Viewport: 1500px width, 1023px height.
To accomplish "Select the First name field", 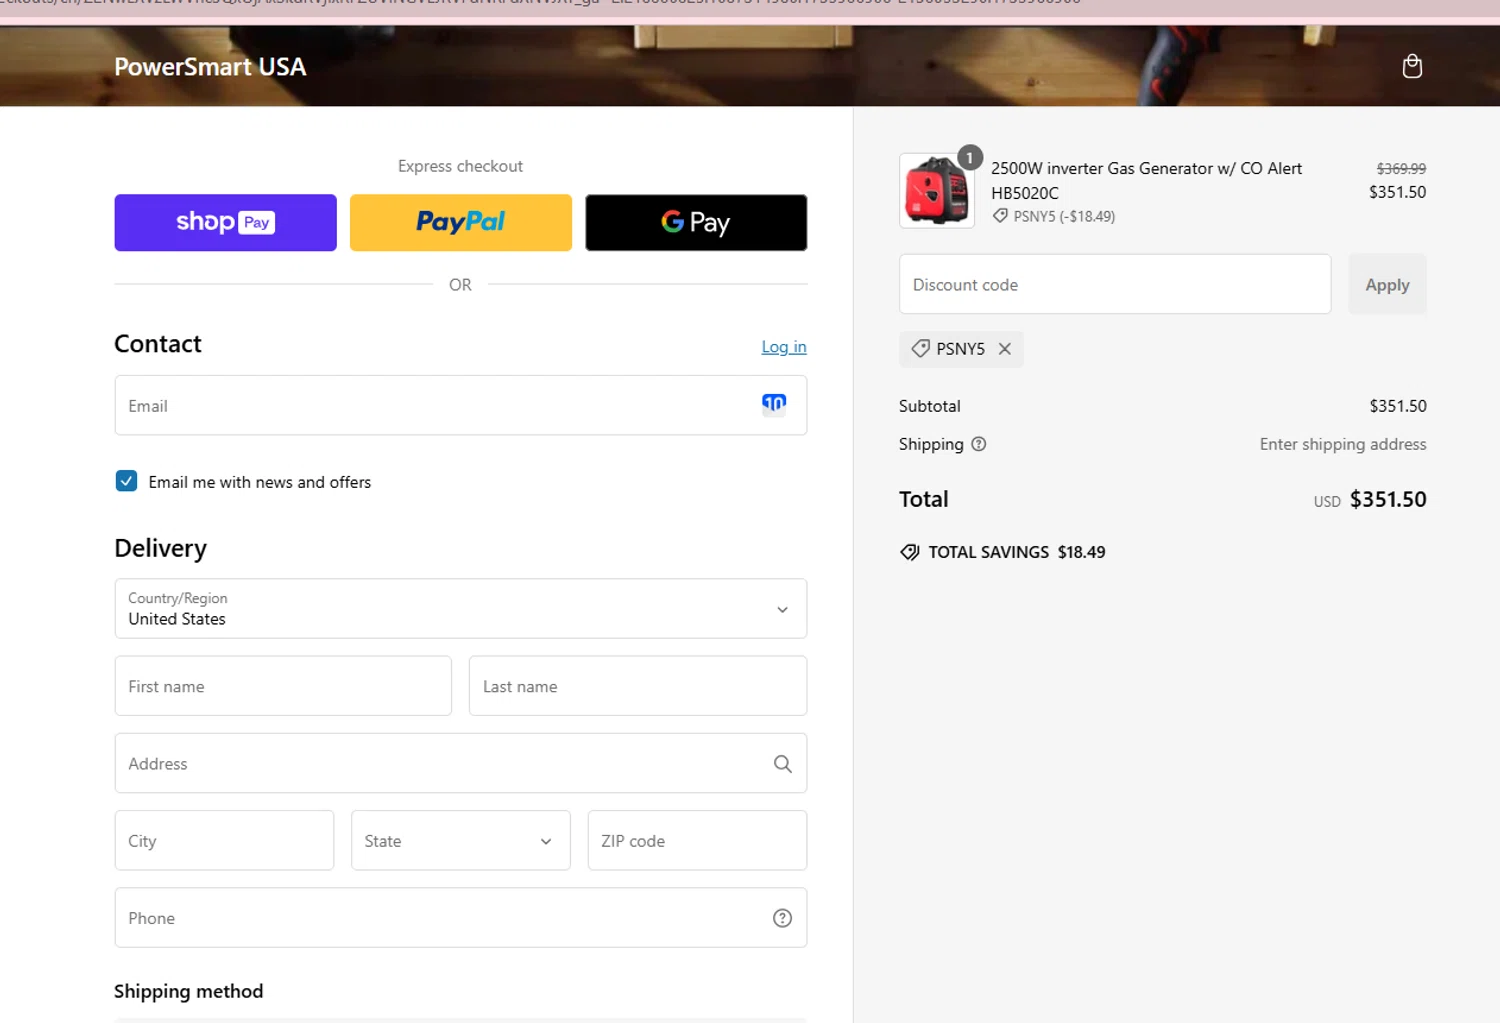I will (283, 686).
